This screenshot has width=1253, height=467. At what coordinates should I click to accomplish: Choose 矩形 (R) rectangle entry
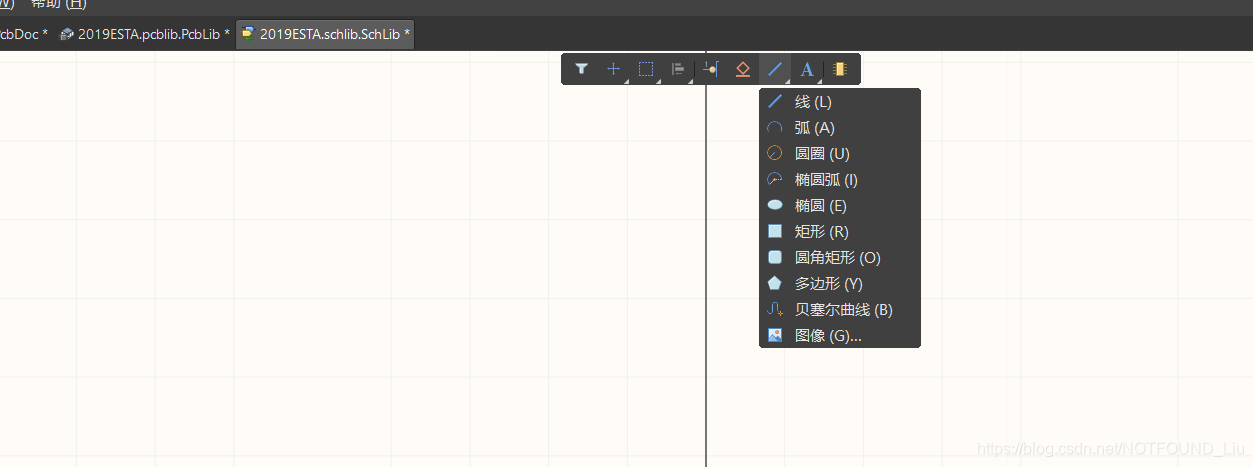(x=840, y=232)
